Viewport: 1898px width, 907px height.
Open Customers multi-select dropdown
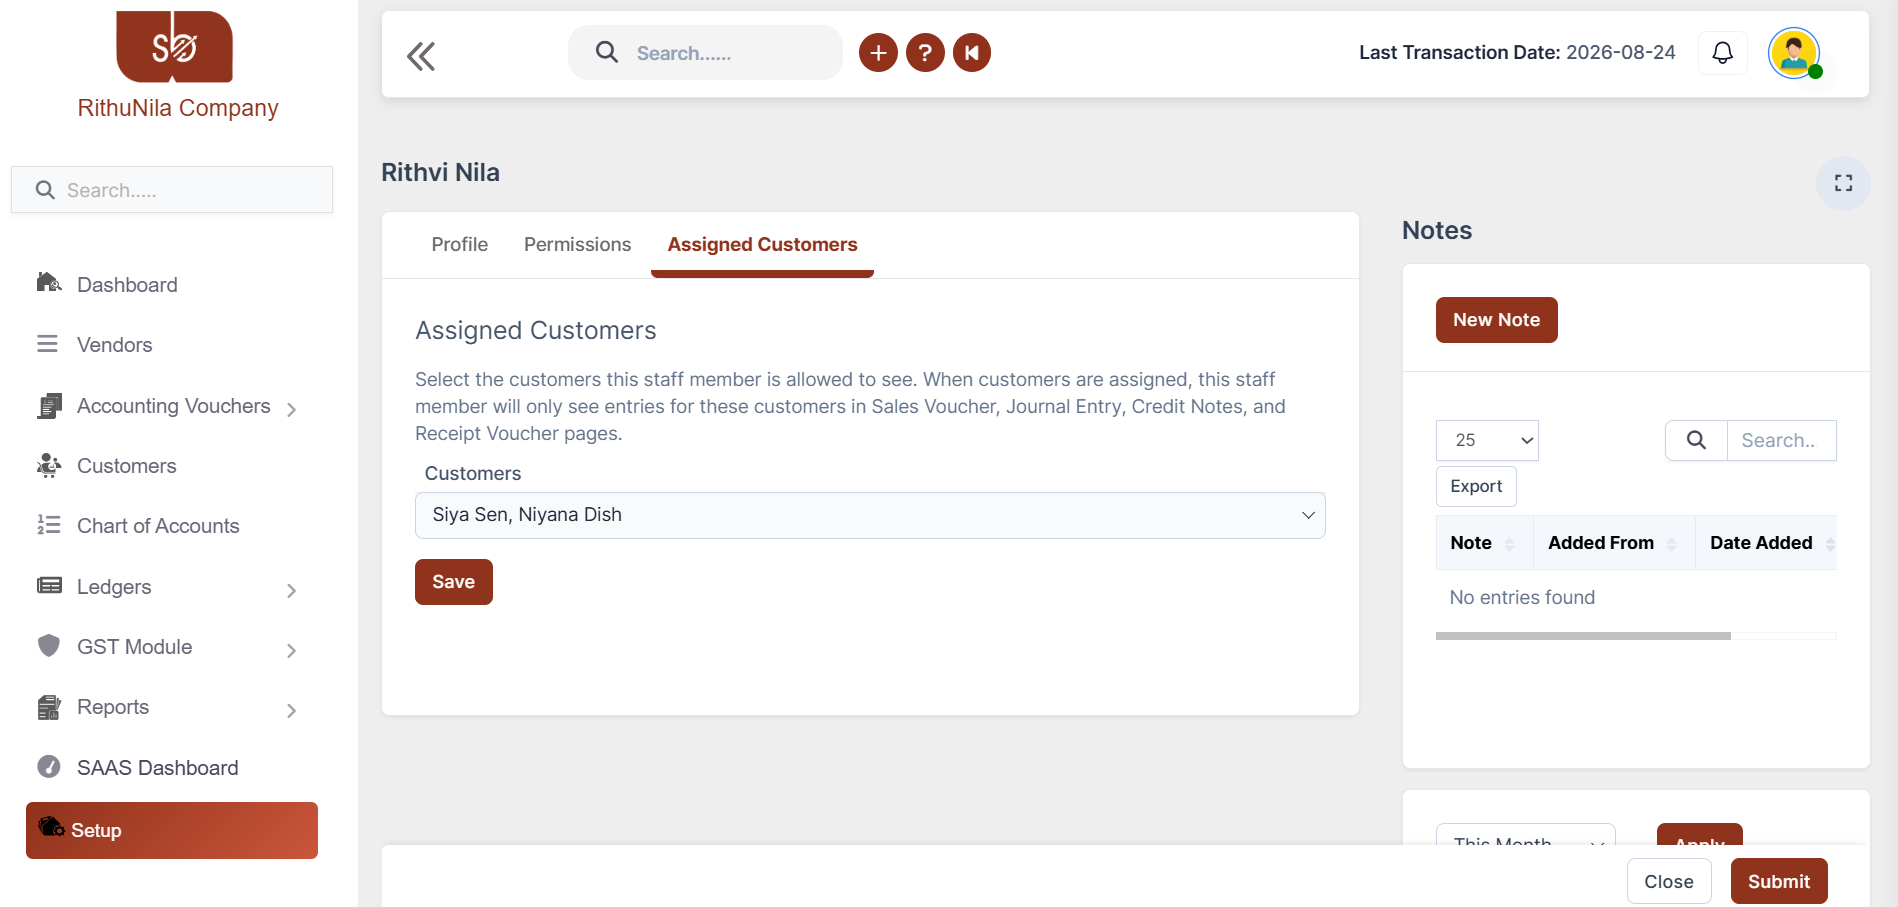point(870,515)
